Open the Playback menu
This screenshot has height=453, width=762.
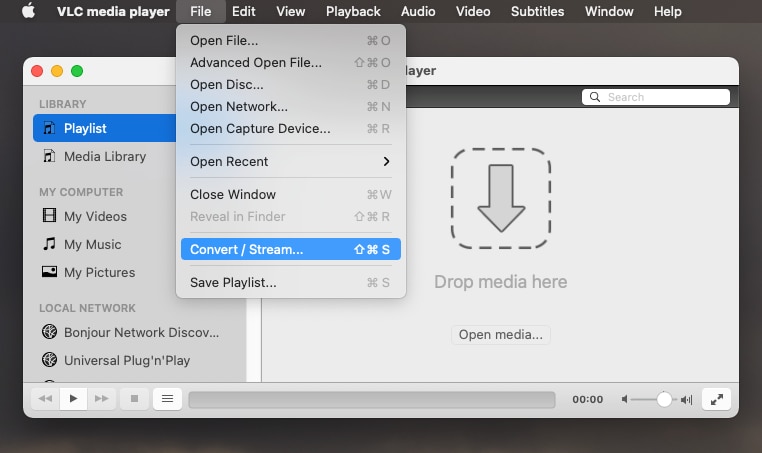click(x=353, y=11)
